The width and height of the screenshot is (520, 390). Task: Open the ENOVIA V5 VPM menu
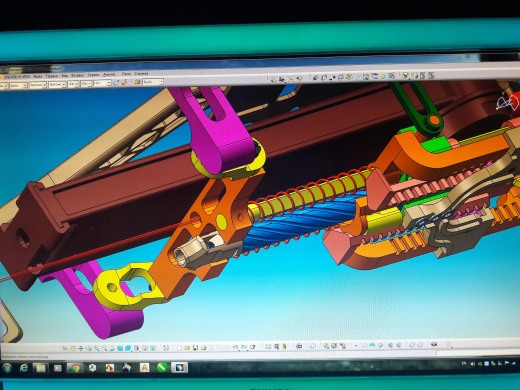point(17,77)
